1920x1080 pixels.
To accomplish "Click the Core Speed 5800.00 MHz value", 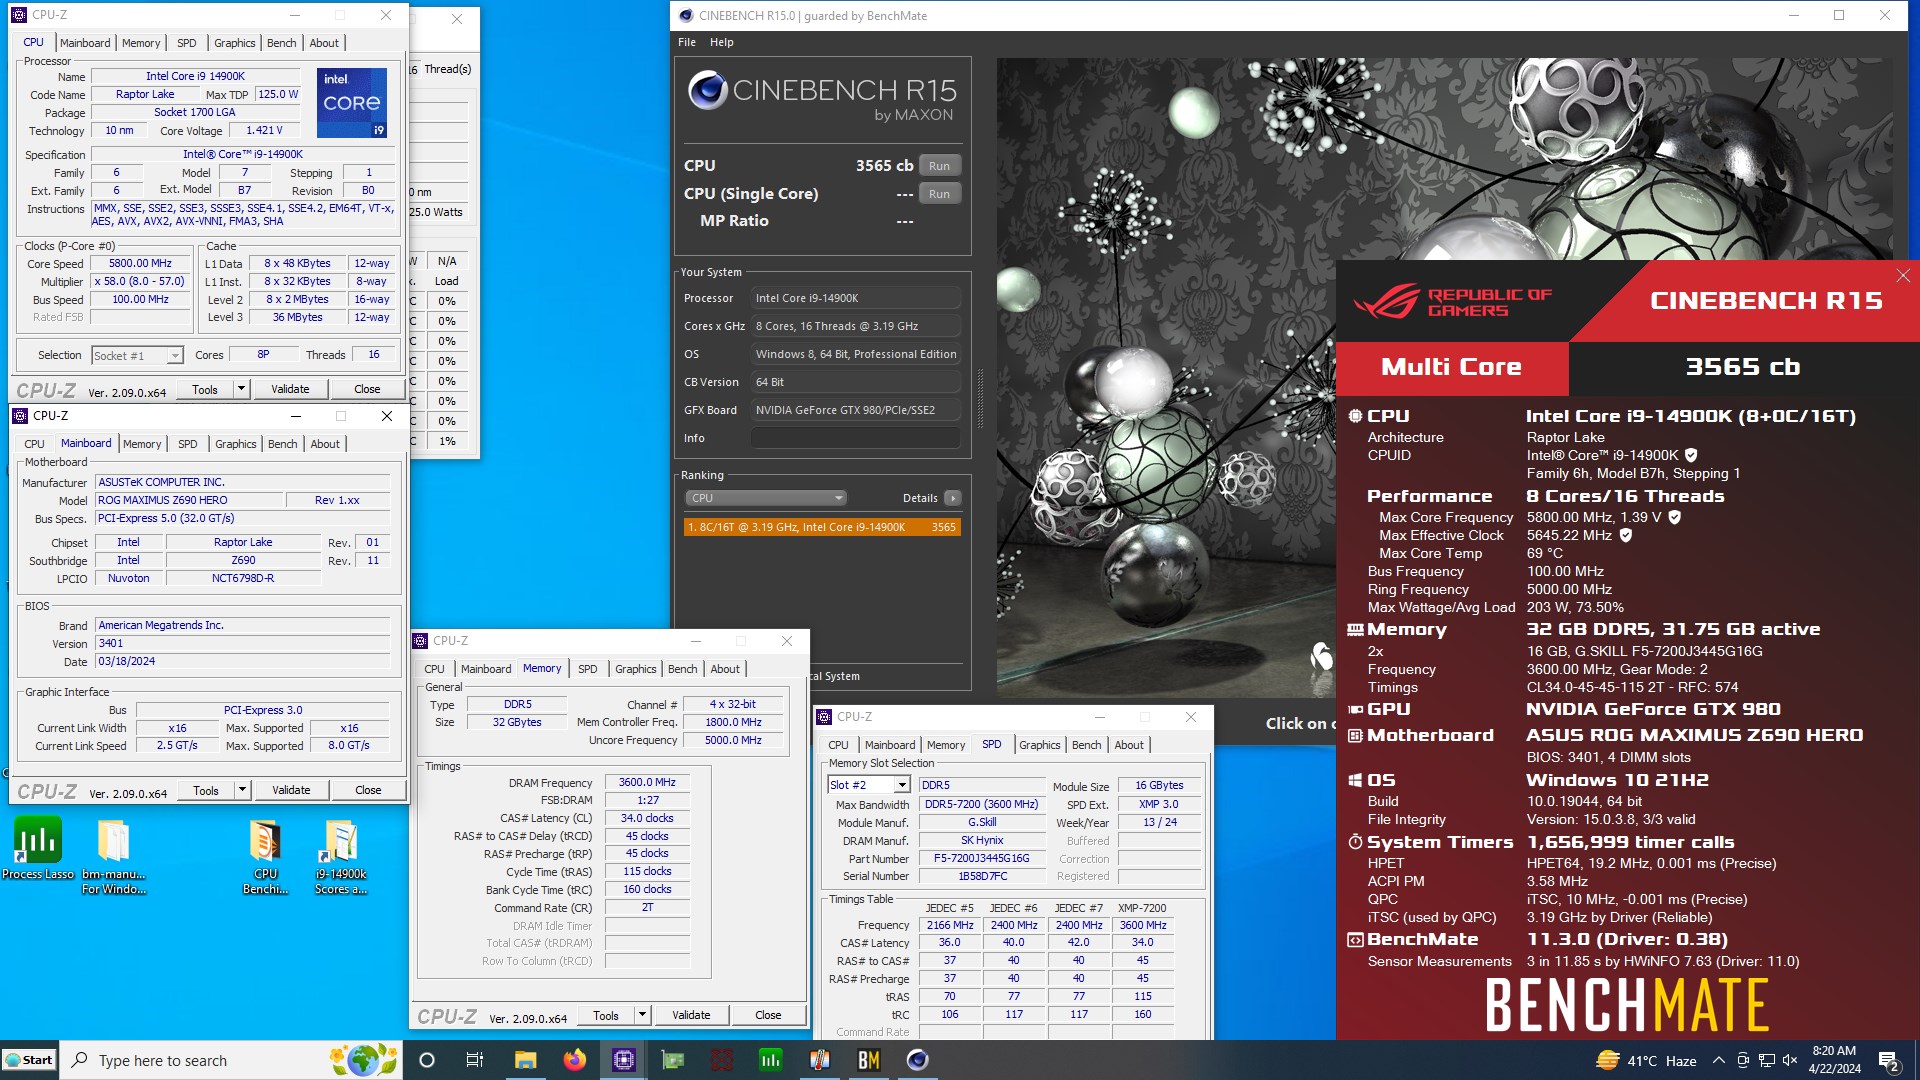I will [140, 264].
